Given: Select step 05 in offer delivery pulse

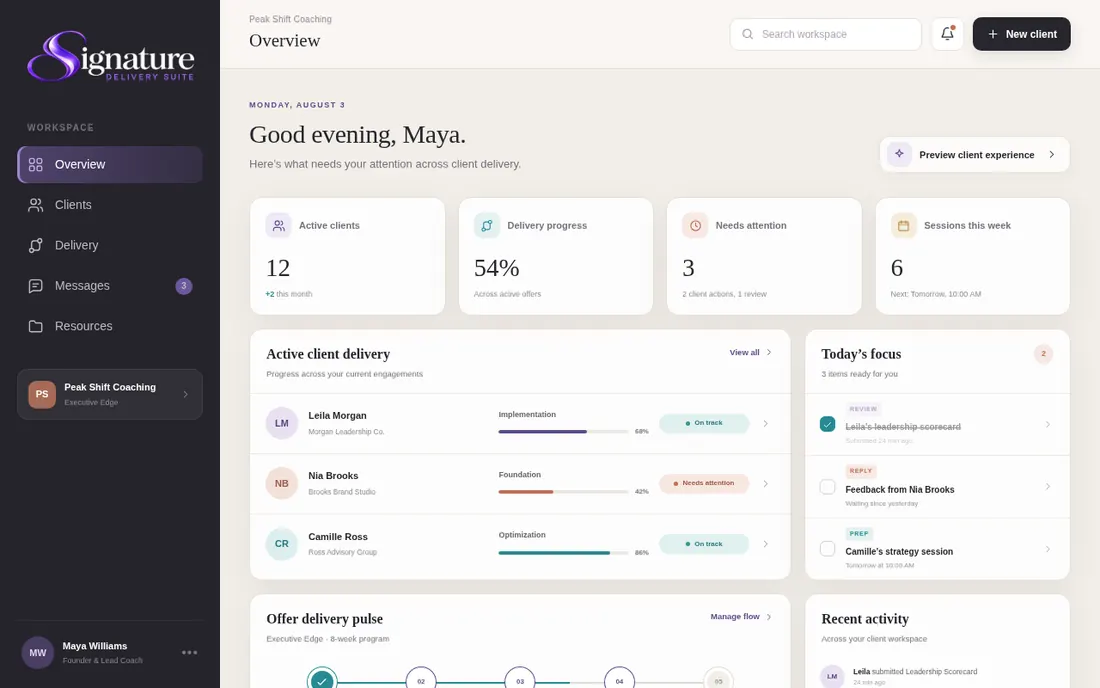Looking at the screenshot, I should (x=718, y=681).
